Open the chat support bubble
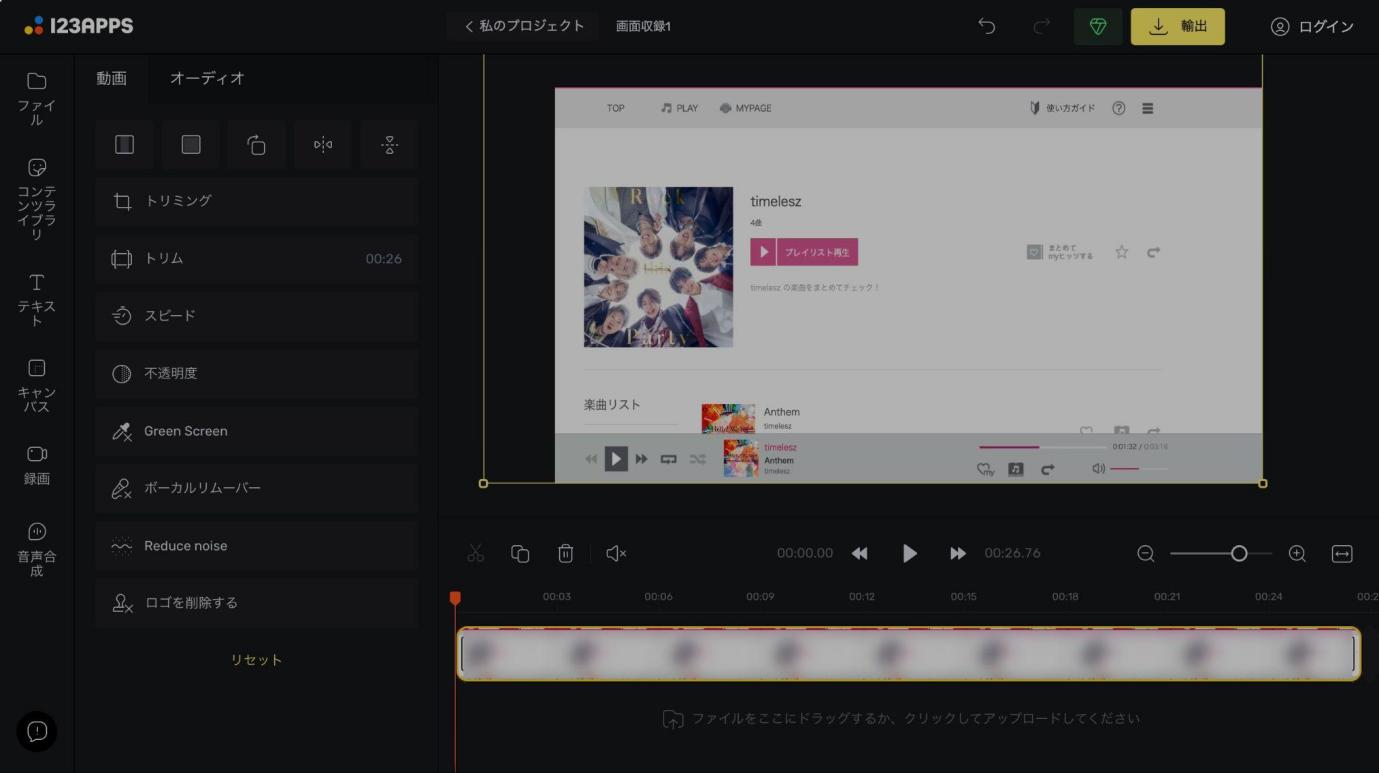Viewport: 1379px width, 773px height. point(37,732)
